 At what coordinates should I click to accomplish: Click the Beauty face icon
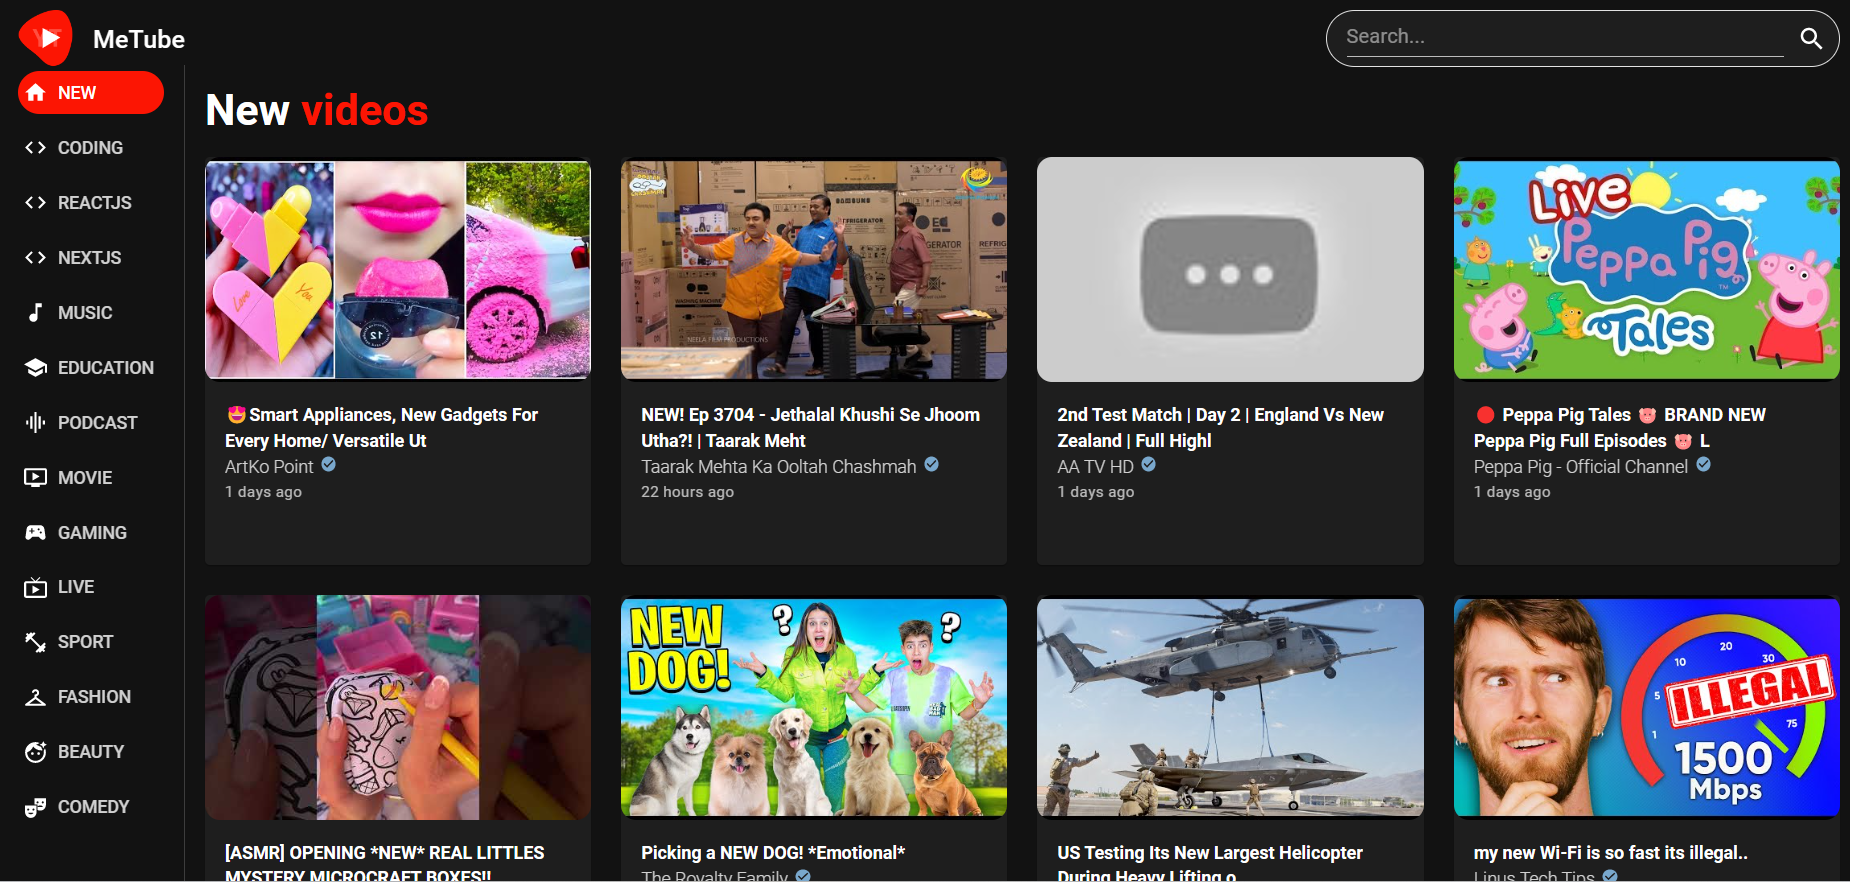pos(36,752)
